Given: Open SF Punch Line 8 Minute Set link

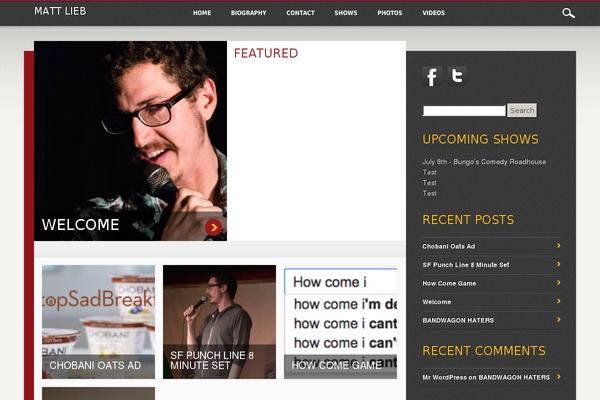Looking at the screenshot, I should click(x=466, y=264).
